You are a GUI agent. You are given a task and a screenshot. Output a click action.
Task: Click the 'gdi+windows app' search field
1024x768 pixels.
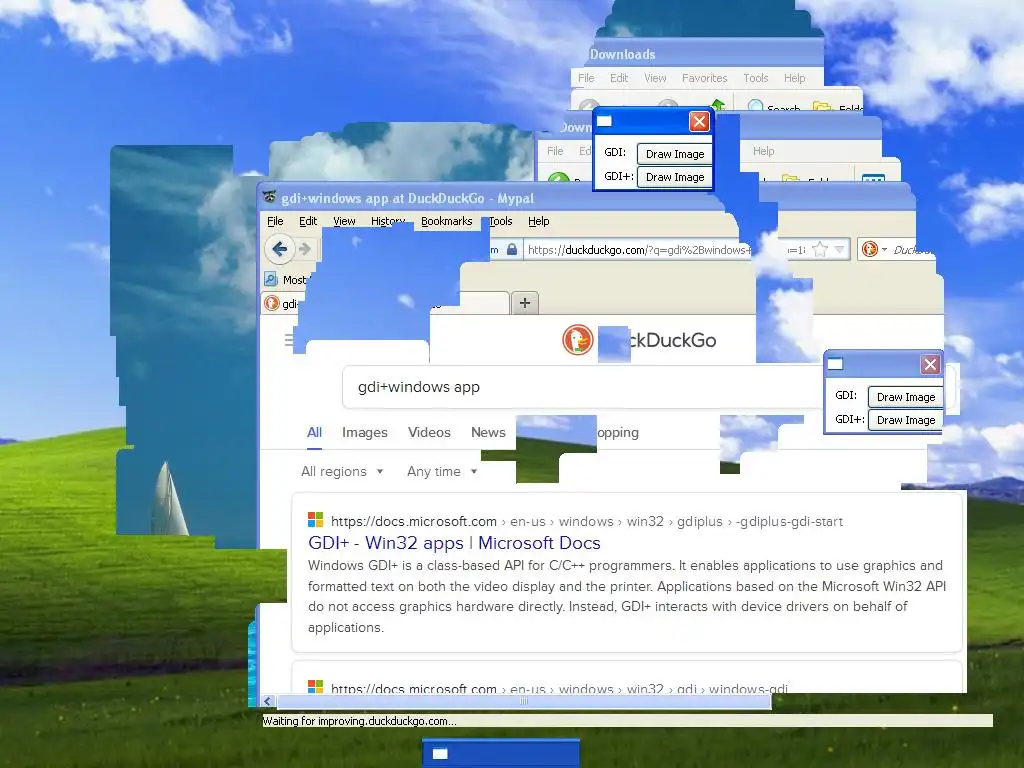581,387
